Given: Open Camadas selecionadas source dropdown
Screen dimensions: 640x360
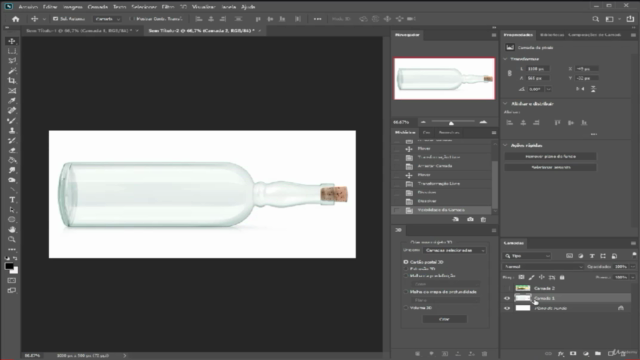Looking at the screenshot, I should click(x=454, y=250).
